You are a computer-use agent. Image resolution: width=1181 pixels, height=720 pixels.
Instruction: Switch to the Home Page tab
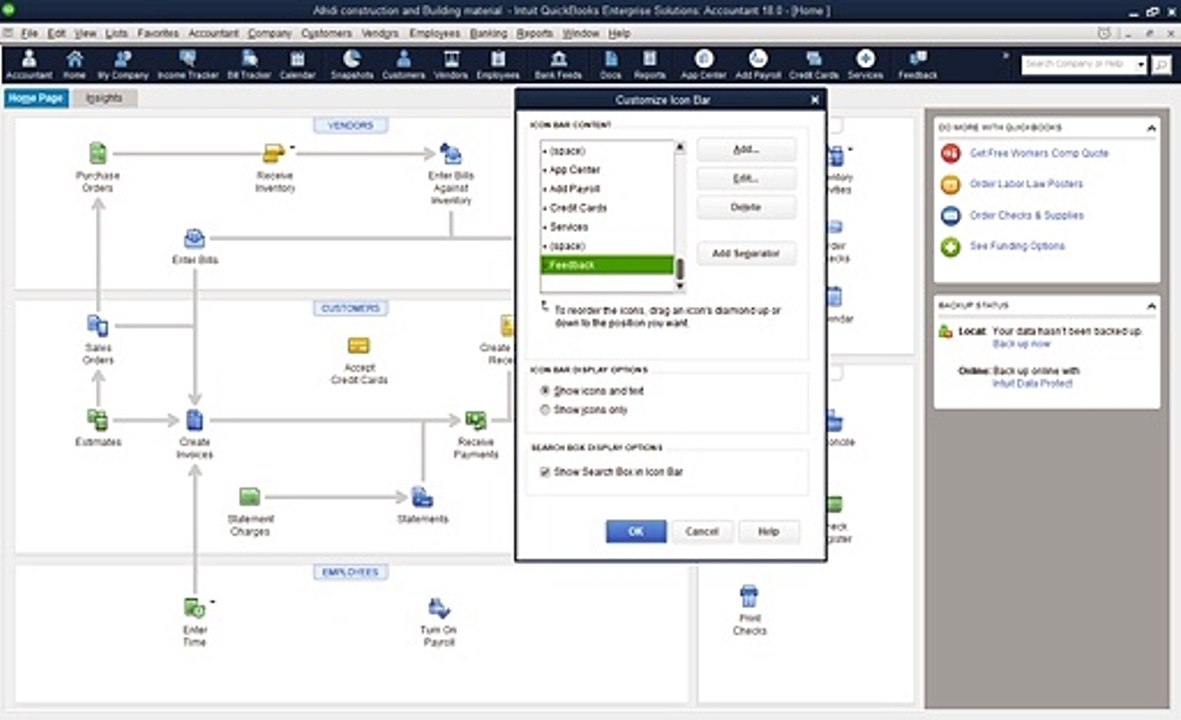click(x=36, y=98)
